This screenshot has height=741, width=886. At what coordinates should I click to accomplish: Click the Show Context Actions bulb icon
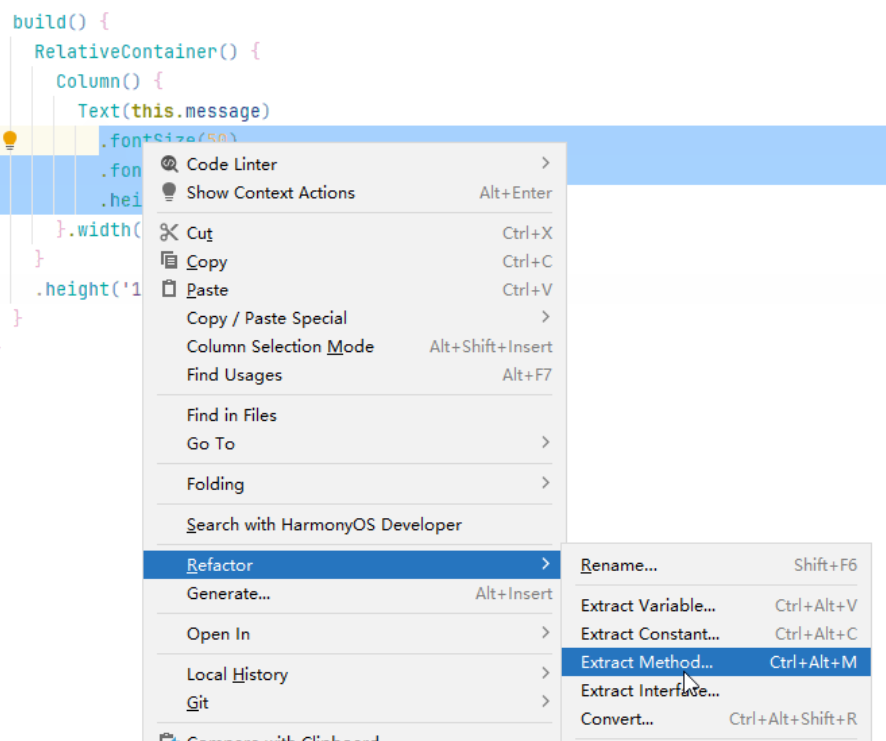point(169,192)
